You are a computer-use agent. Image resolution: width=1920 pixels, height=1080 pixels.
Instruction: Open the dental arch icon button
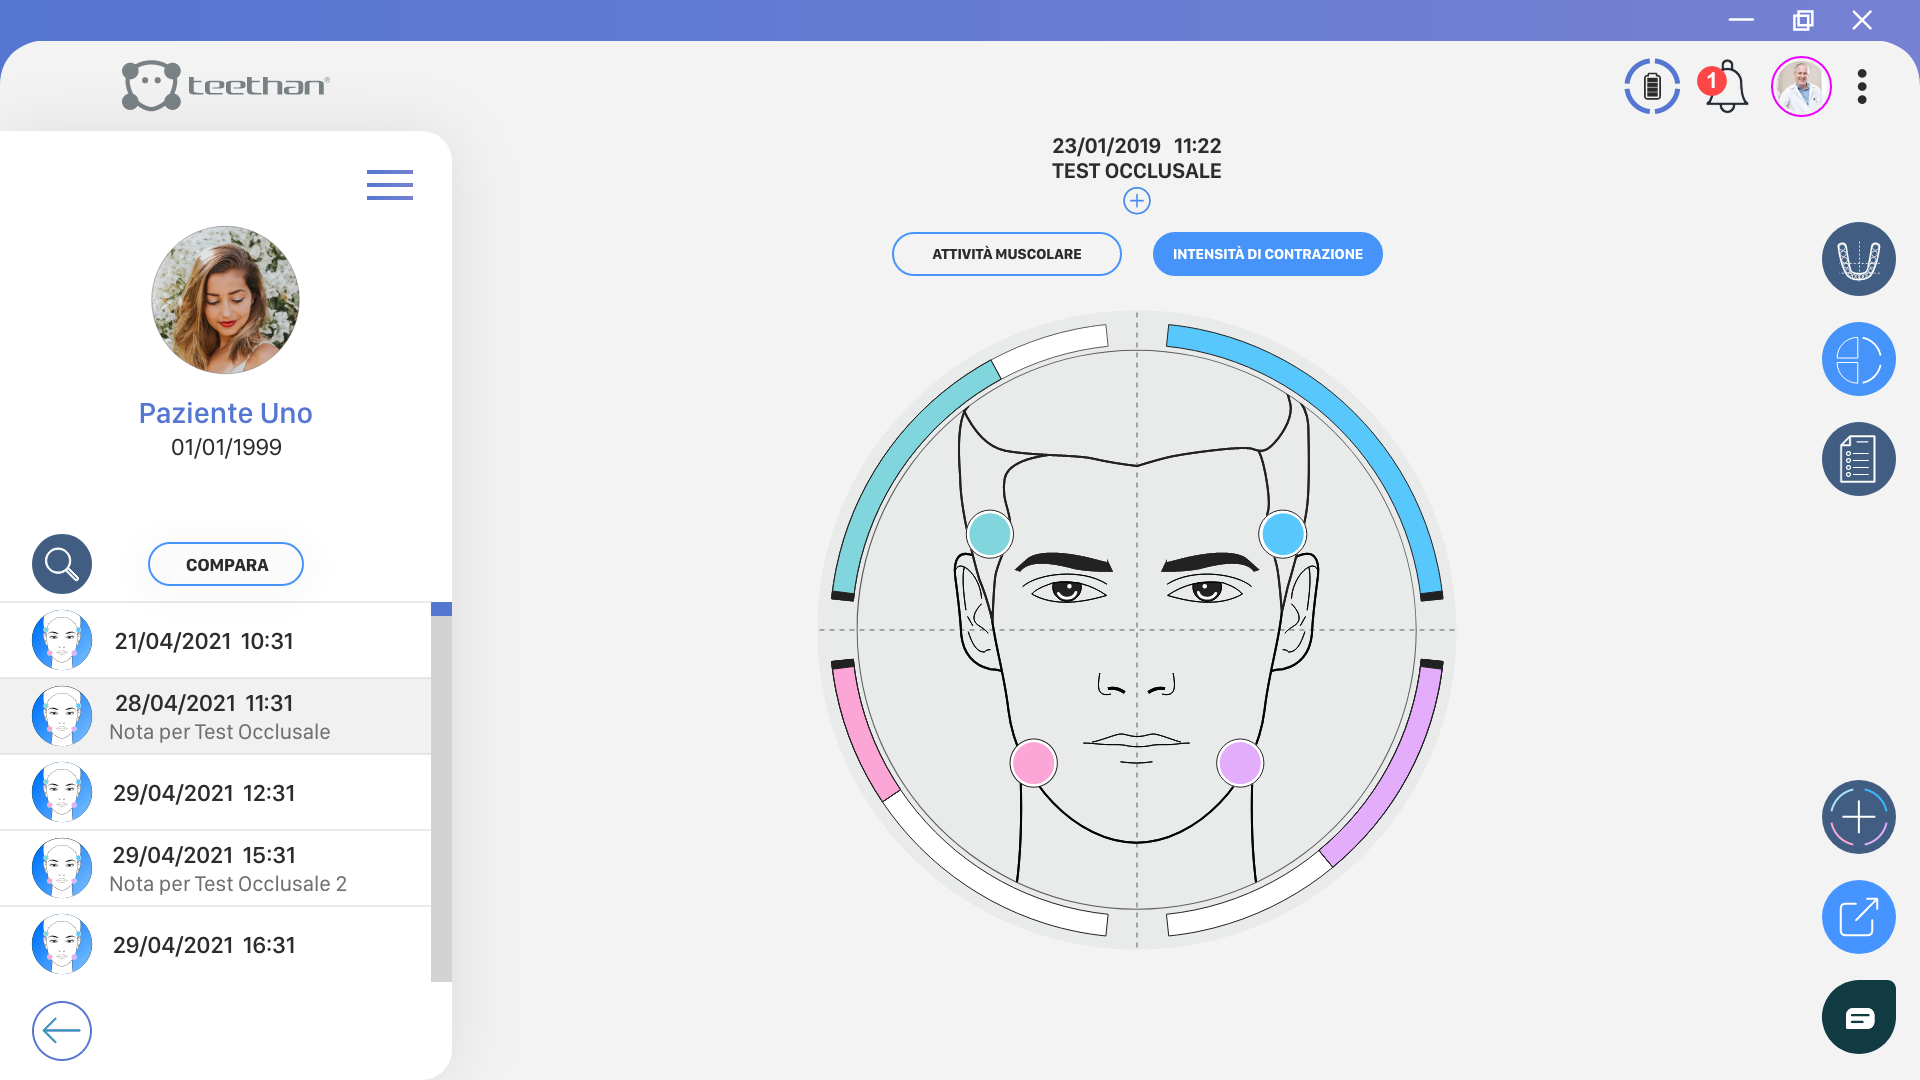[x=1858, y=259]
